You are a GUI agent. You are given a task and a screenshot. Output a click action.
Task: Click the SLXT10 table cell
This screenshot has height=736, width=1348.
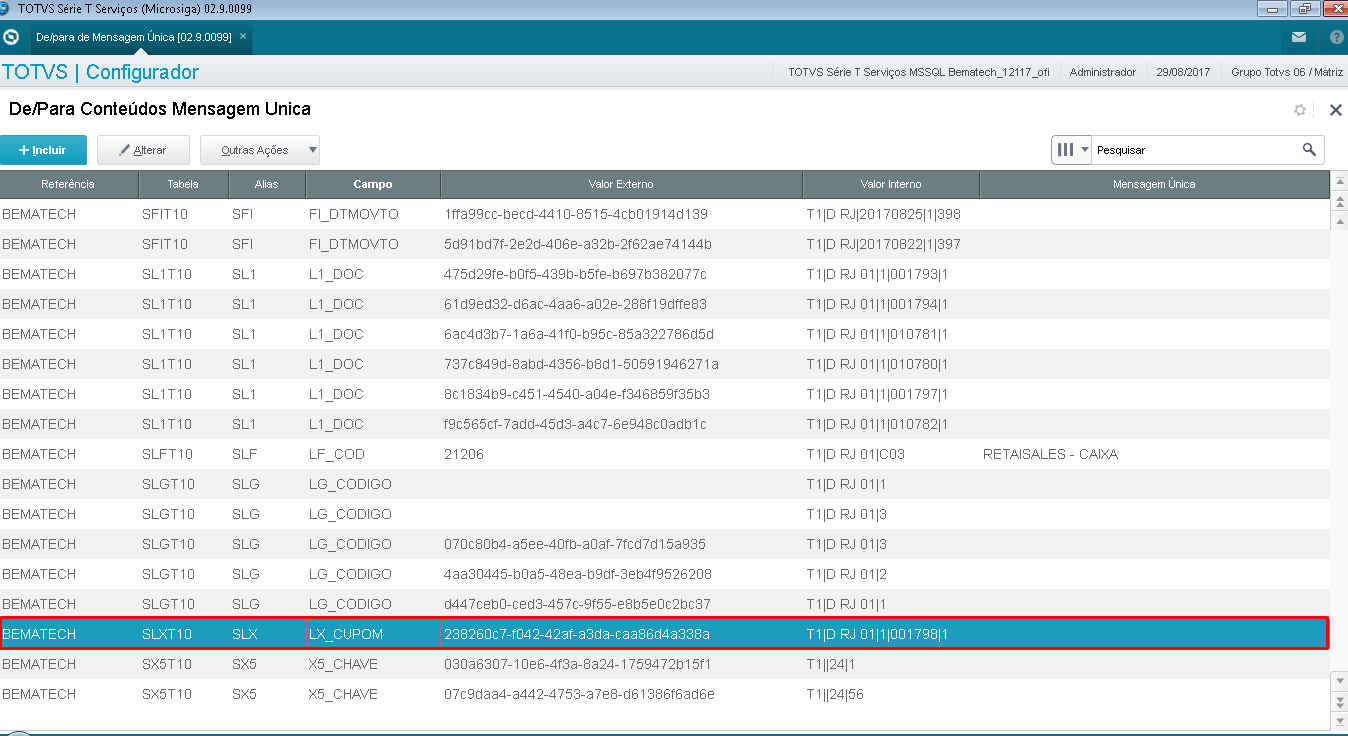tap(167, 634)
